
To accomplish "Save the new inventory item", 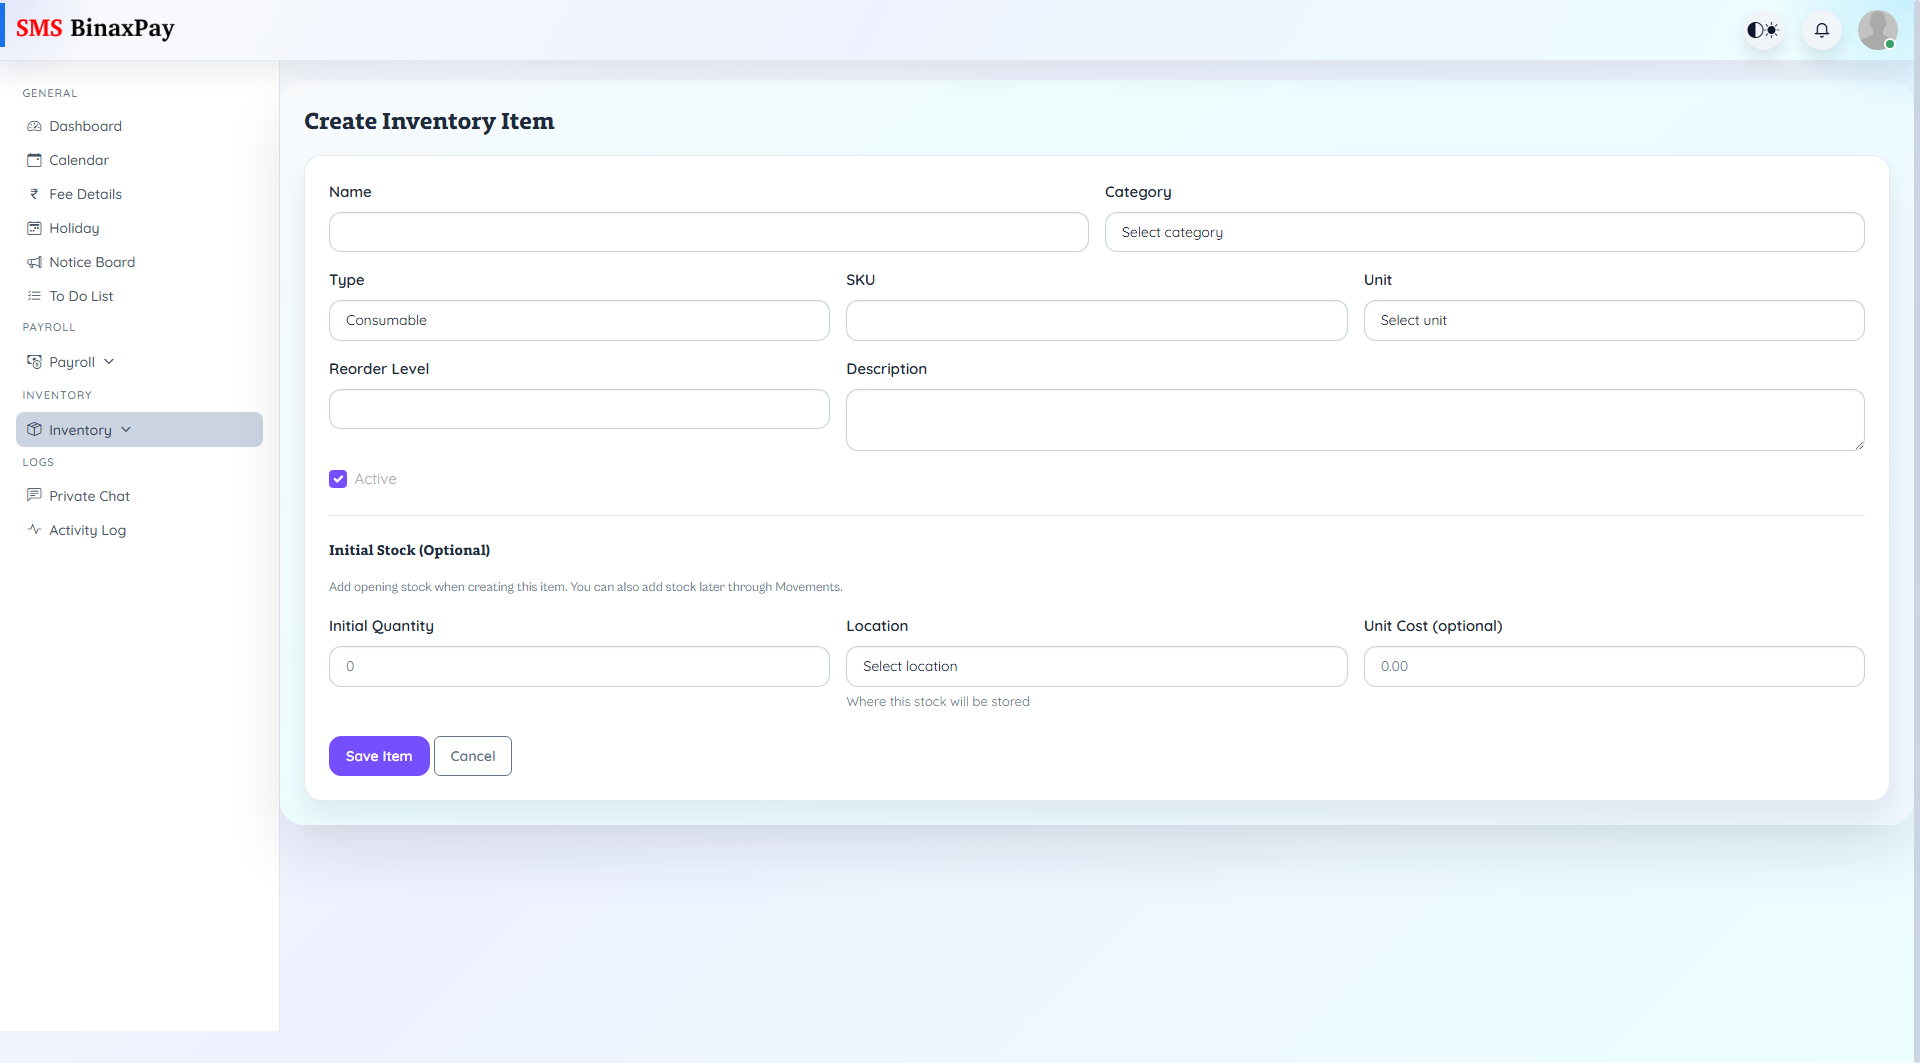I will pos(378,756).
